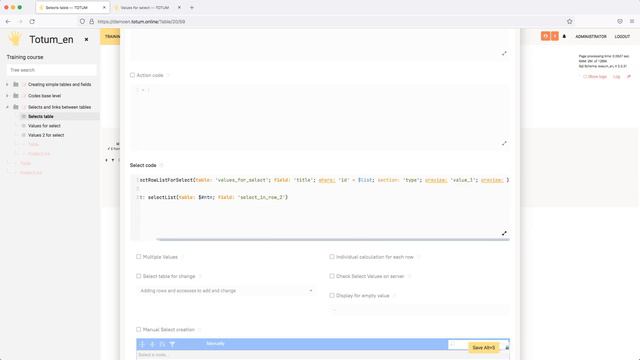Click the Log link near Show logs

point(616,77)
